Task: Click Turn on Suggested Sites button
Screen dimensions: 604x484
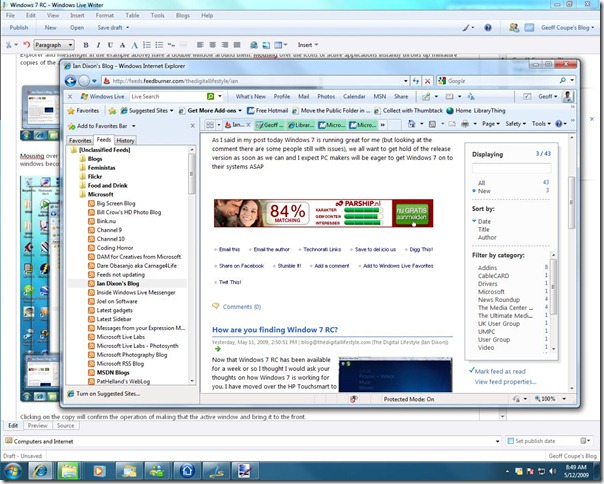Action: [109, 395]
